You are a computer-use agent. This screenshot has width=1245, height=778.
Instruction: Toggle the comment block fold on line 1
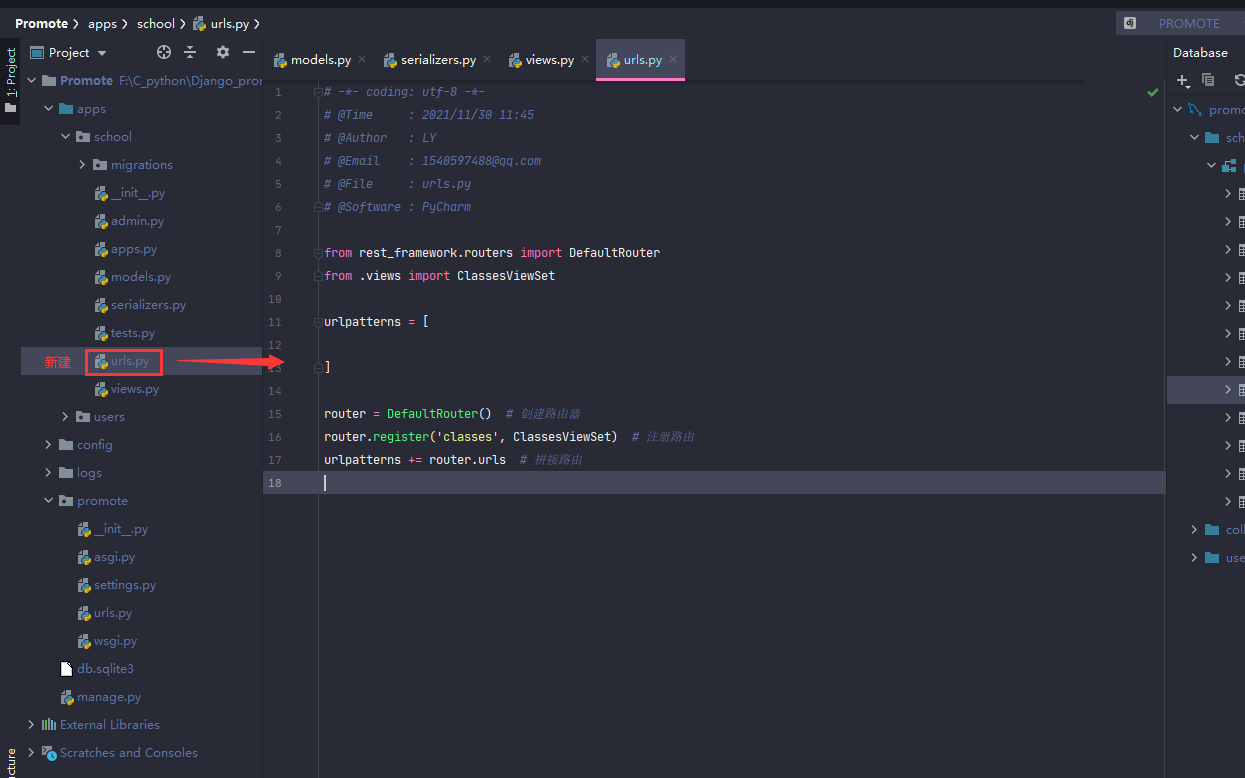point(318,92)
